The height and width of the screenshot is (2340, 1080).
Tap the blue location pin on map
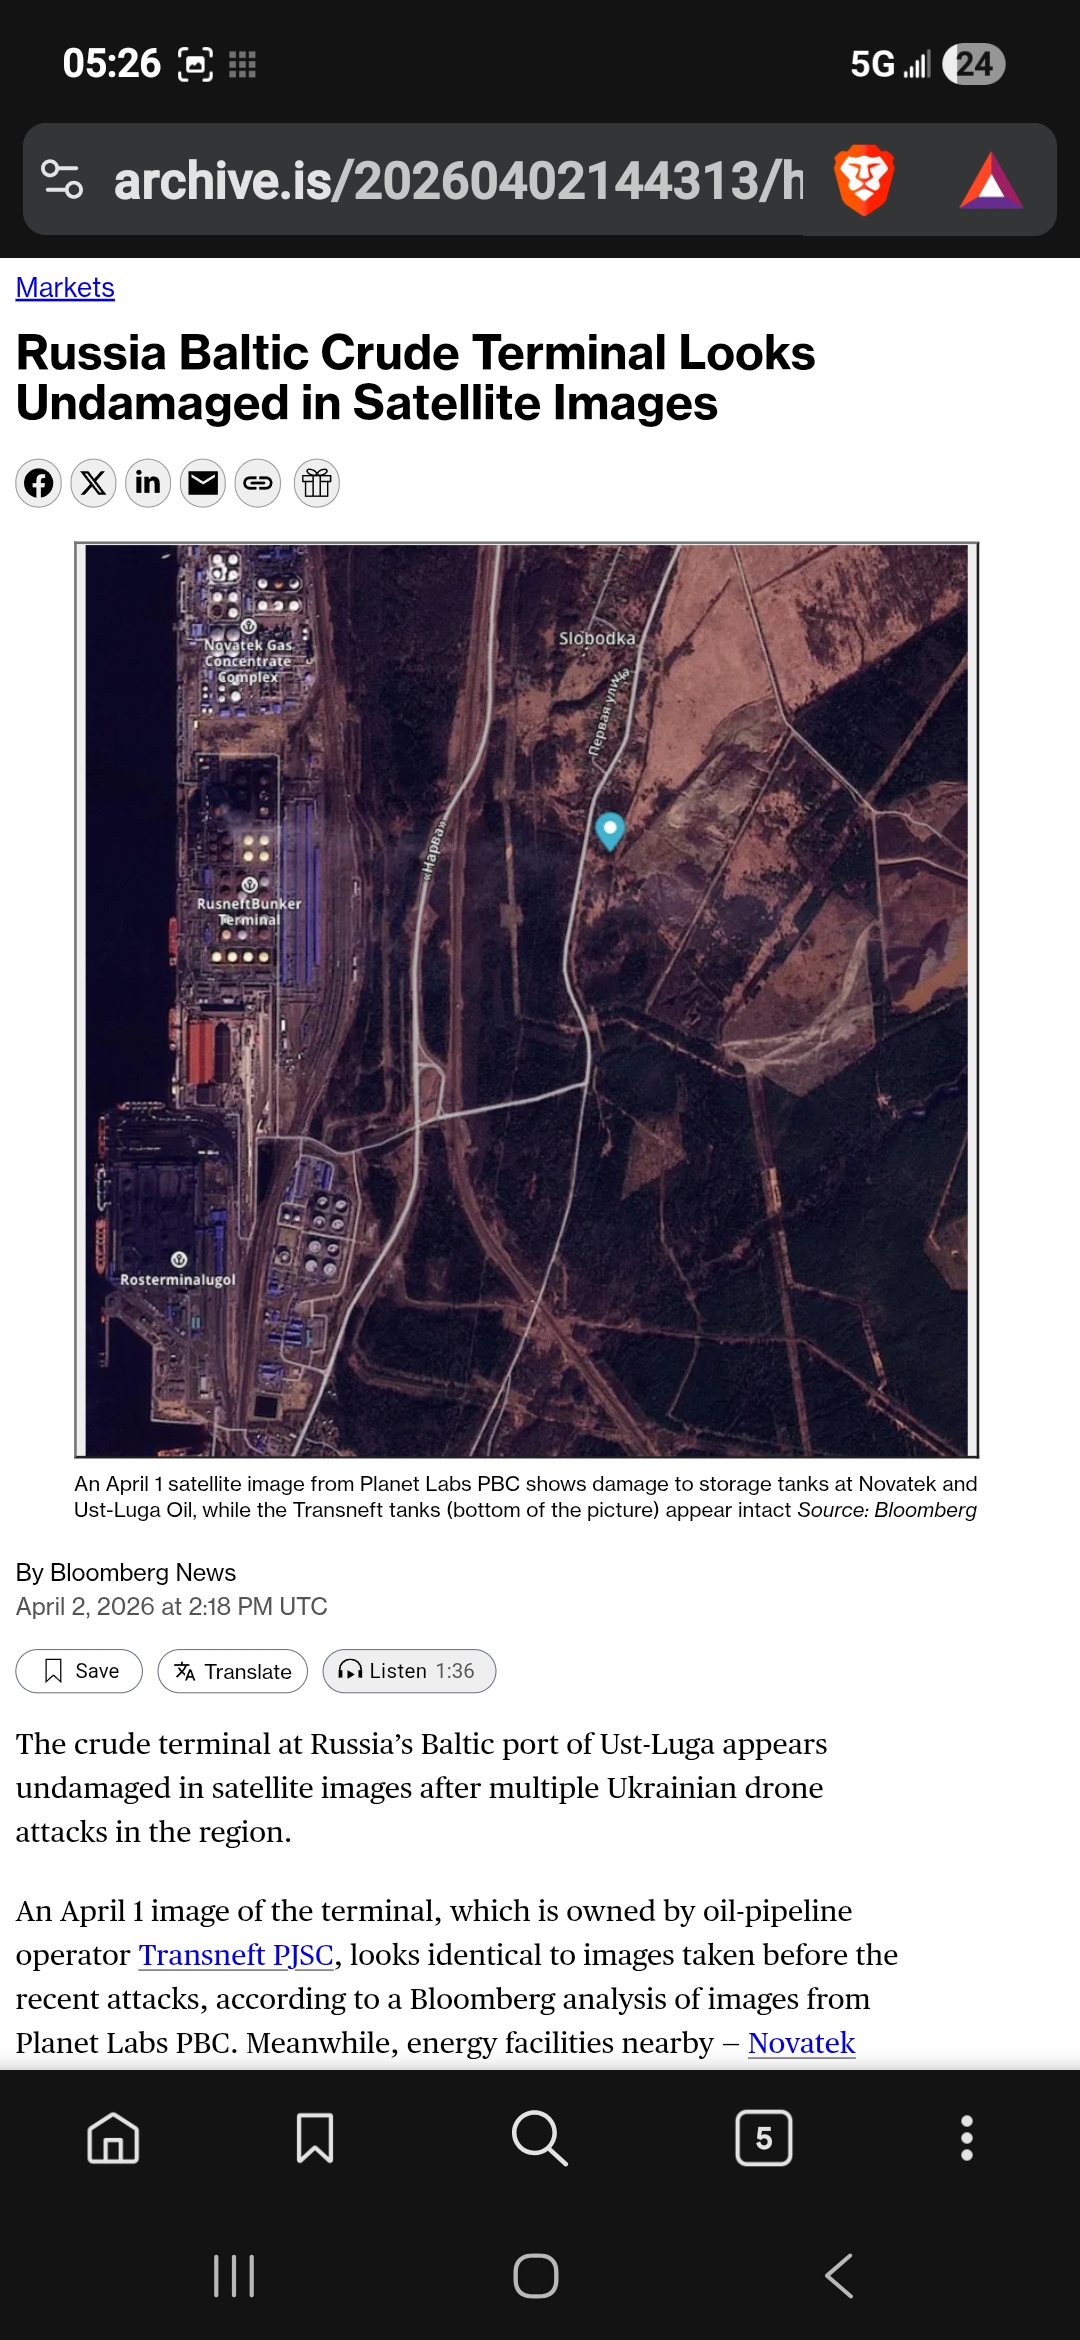610,831
